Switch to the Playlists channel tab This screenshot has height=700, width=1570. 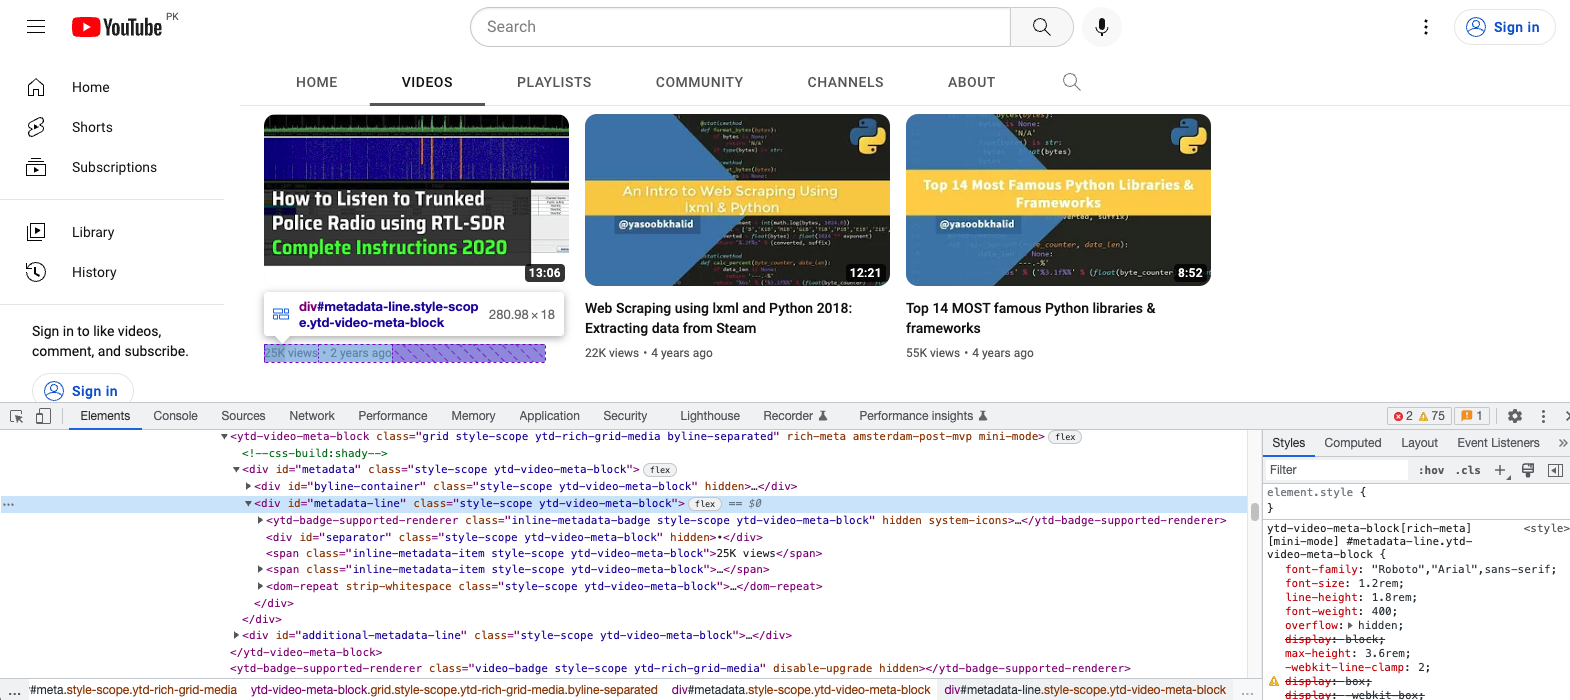[x=554, y=82]
